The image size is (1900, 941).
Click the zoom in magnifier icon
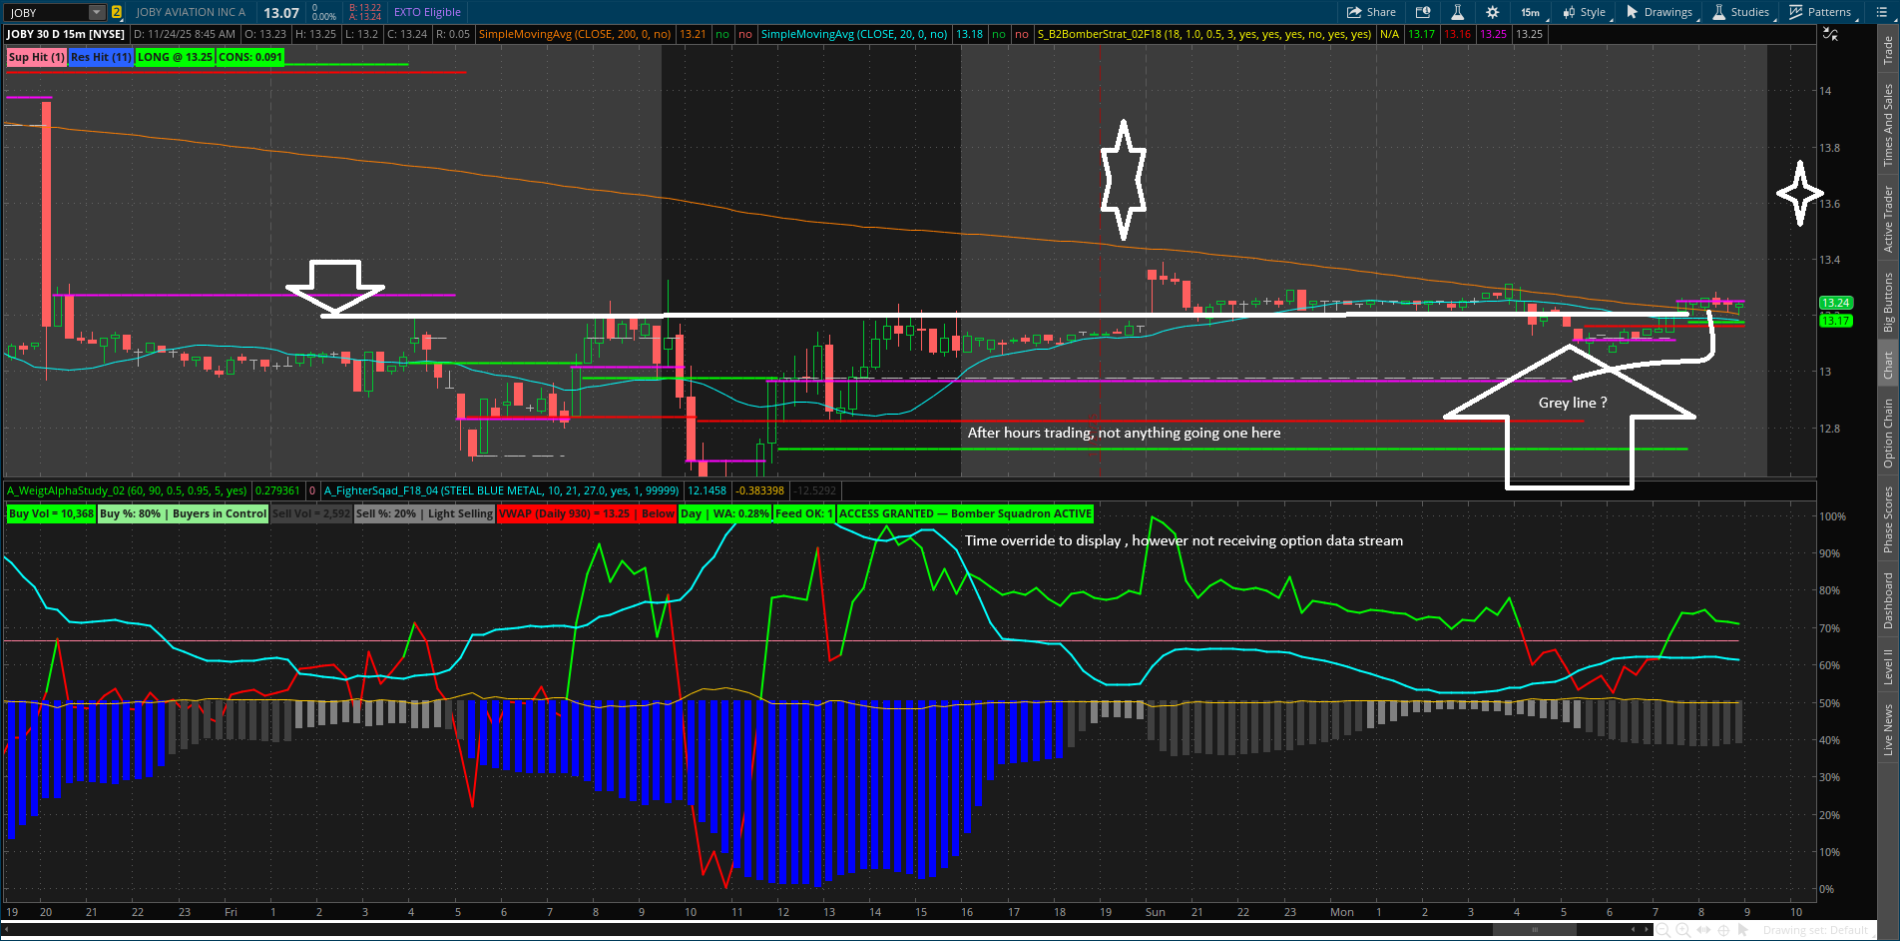point(1683,930)
